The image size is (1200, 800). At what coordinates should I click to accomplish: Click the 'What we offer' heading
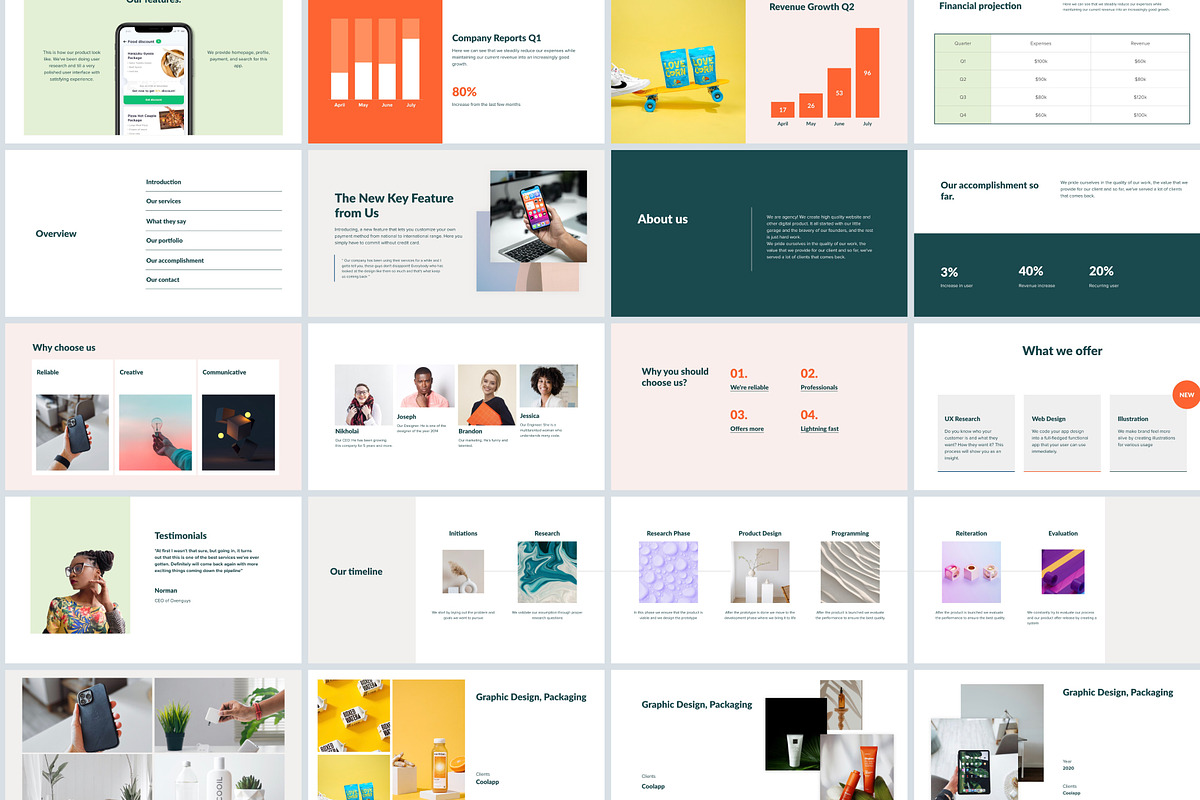click(1062, 351)
